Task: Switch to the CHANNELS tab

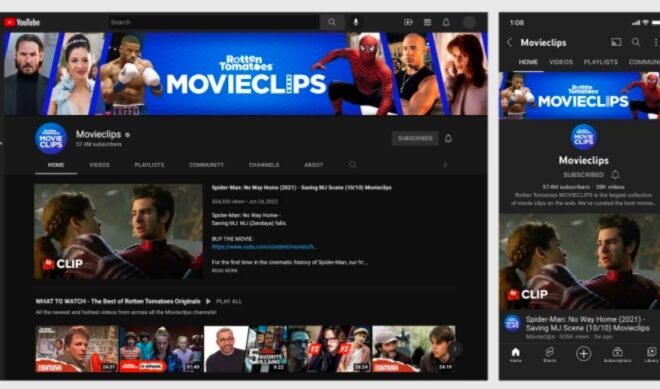Action: point(264,165)
